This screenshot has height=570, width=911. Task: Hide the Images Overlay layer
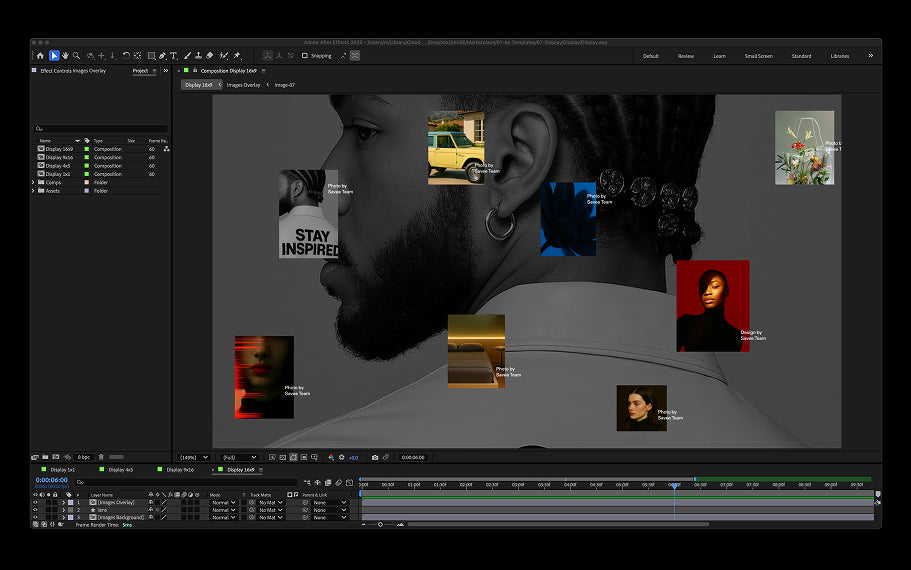[35, 502]
